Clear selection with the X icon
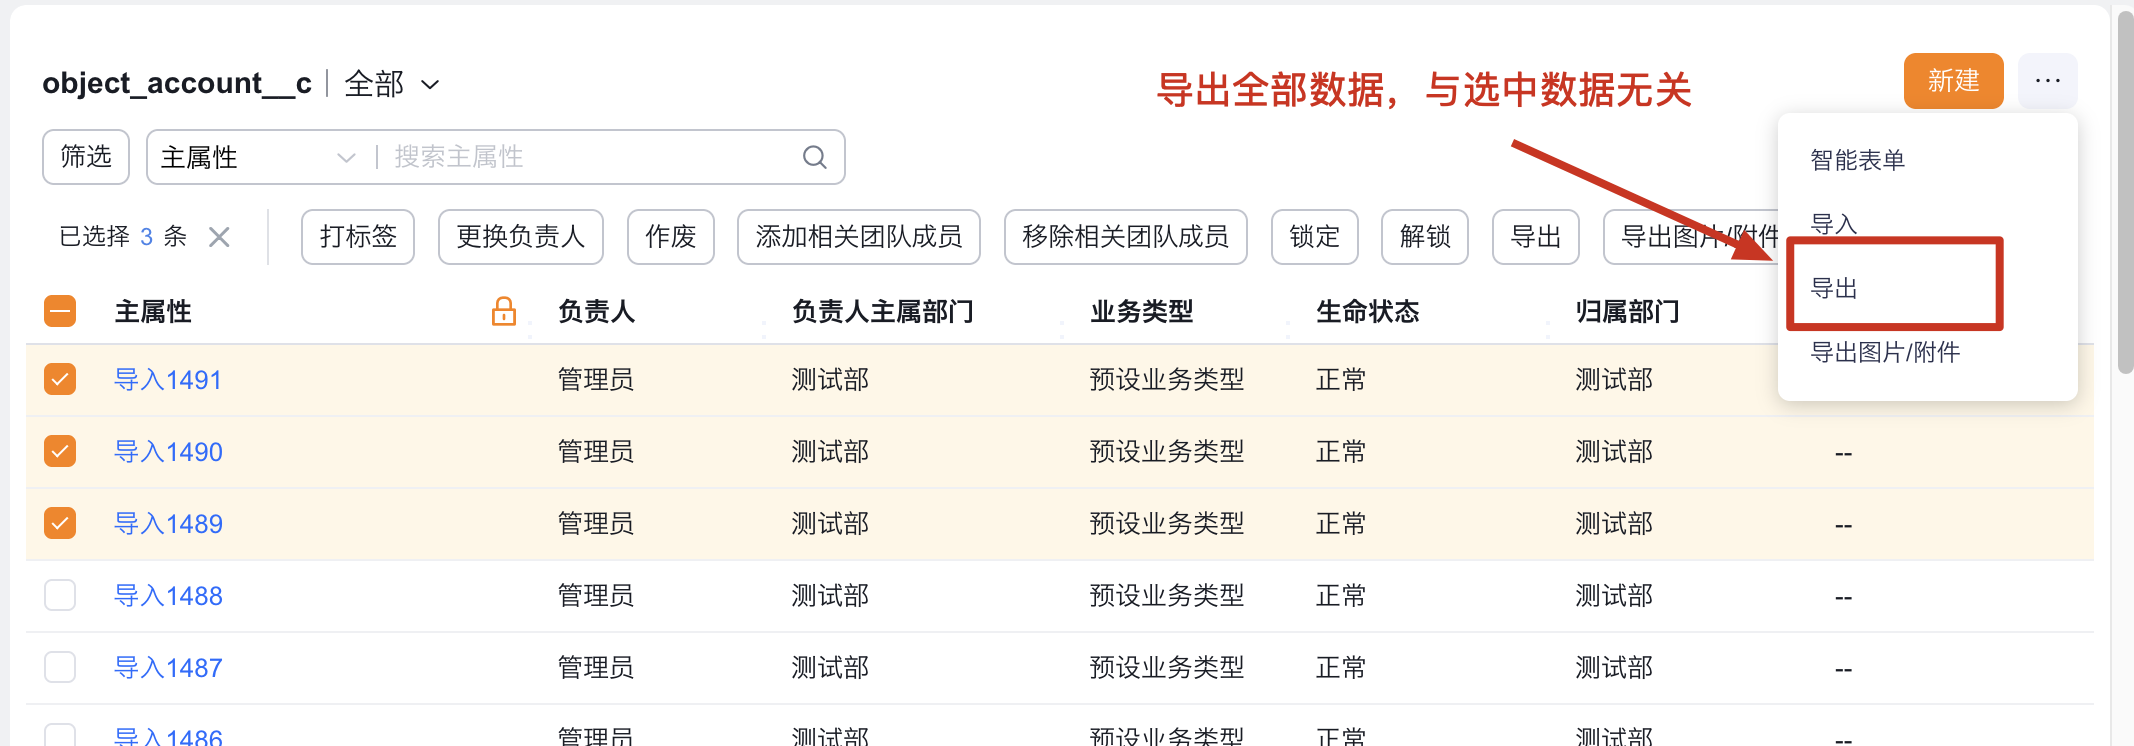 point(219,237)
